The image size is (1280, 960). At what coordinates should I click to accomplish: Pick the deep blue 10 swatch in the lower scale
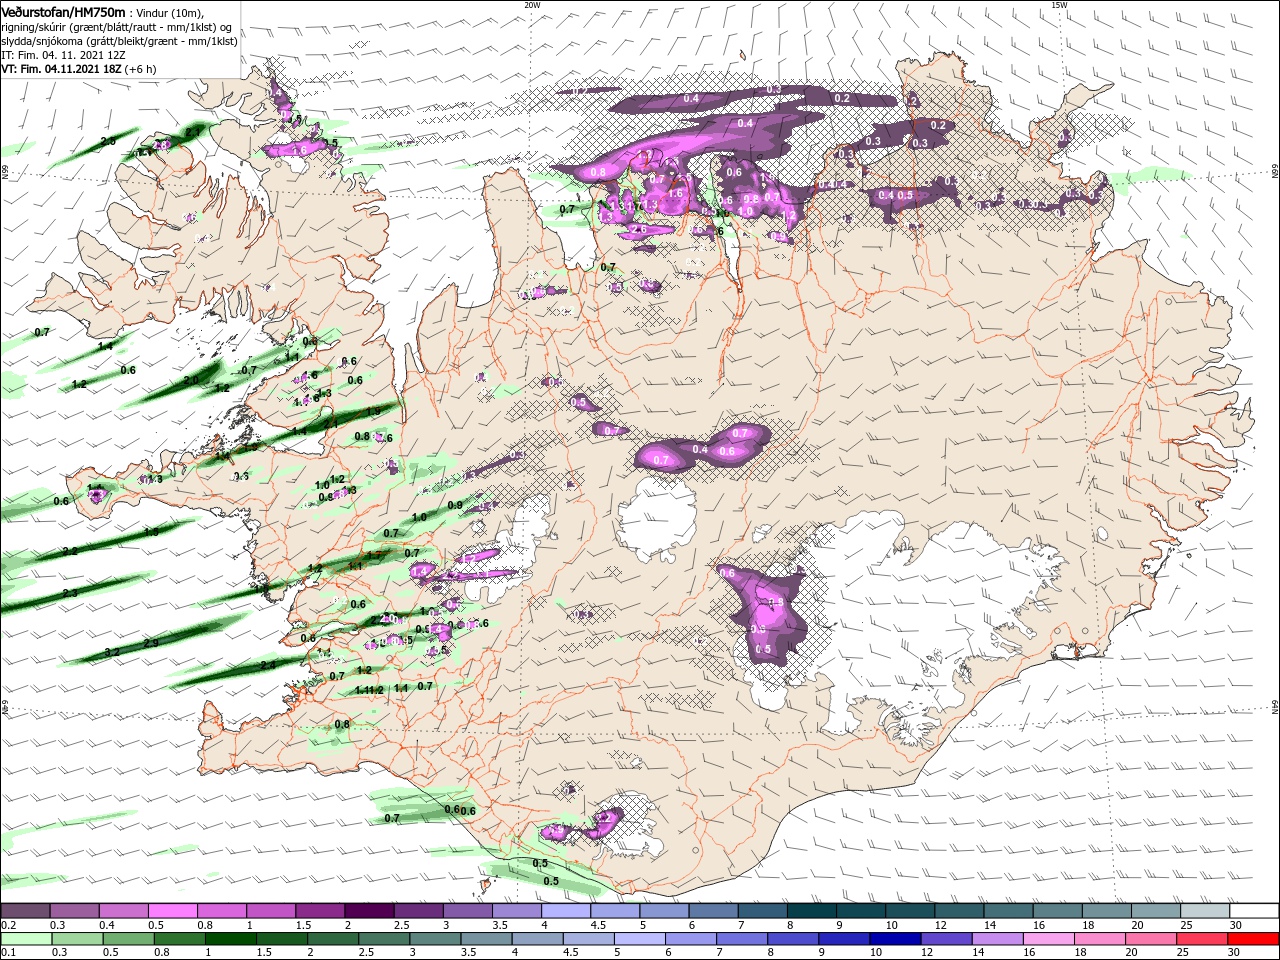coord(895,939)
